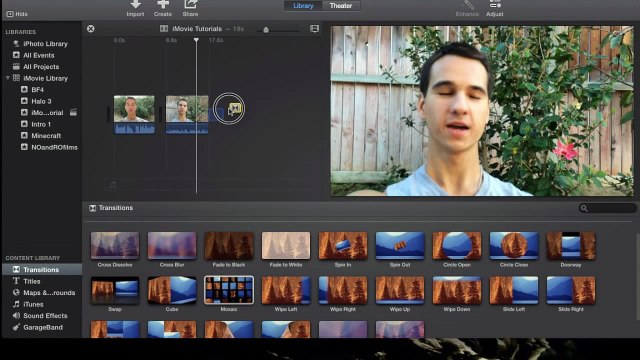
Task: Select the Spin Out transition
Action: click(x=400, y=246)
